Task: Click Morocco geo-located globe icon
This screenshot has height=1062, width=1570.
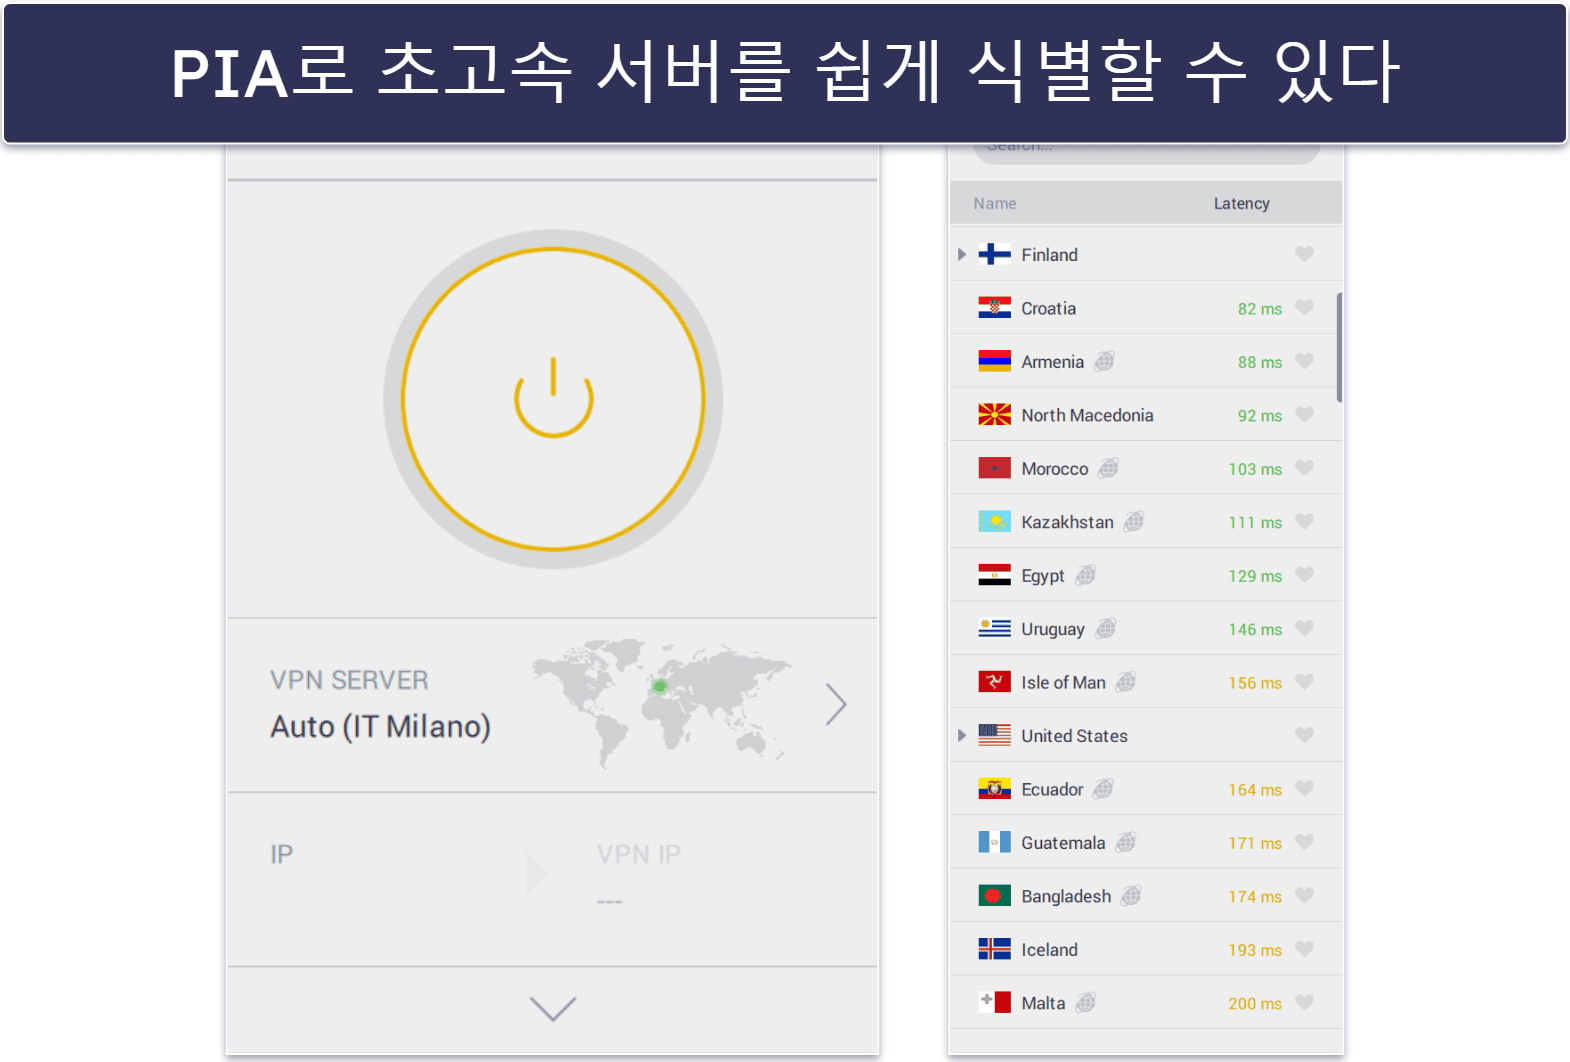Action: 1108,468
